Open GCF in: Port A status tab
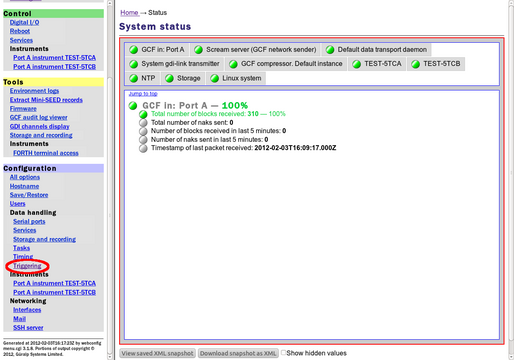The width and height of the screenshot is (514, 360). tap(157, 50)
